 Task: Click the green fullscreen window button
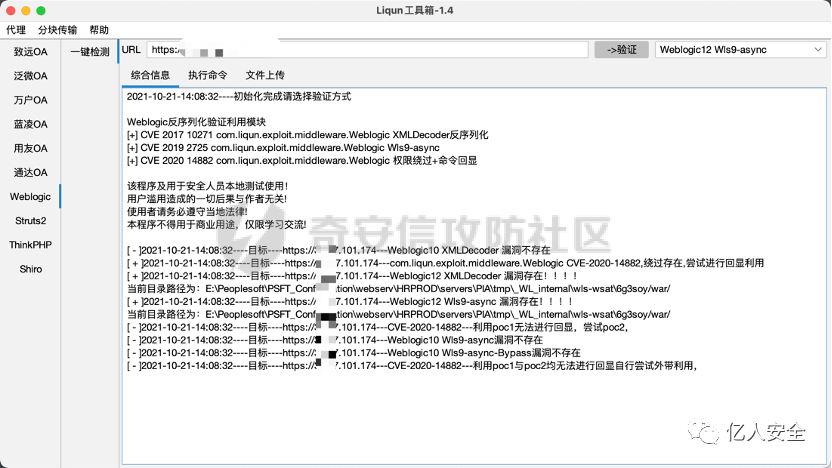point(41,11)
